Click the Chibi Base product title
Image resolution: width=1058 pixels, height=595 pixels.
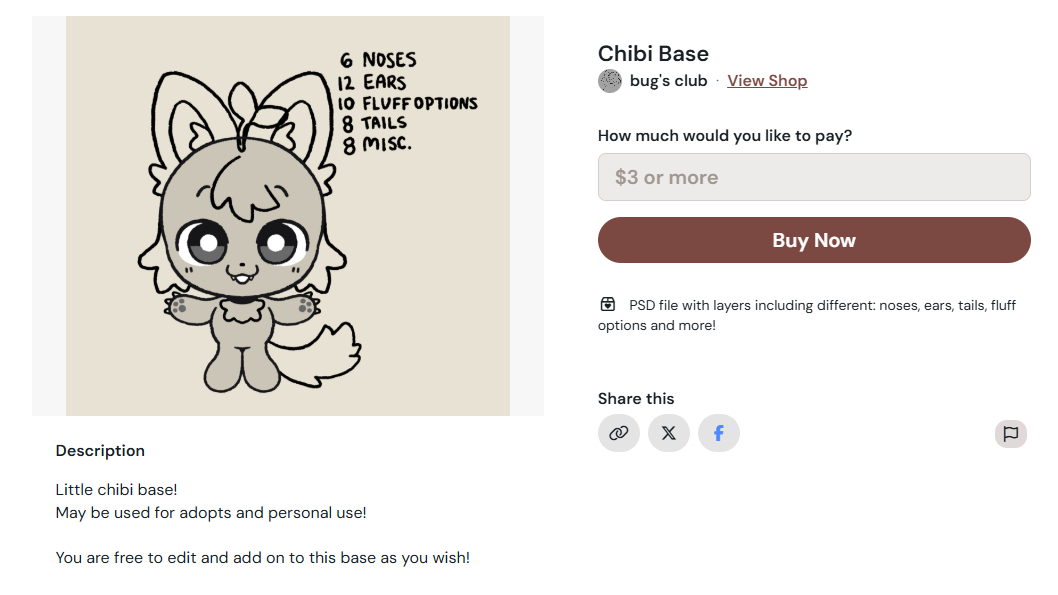click(x=653, y=54)
